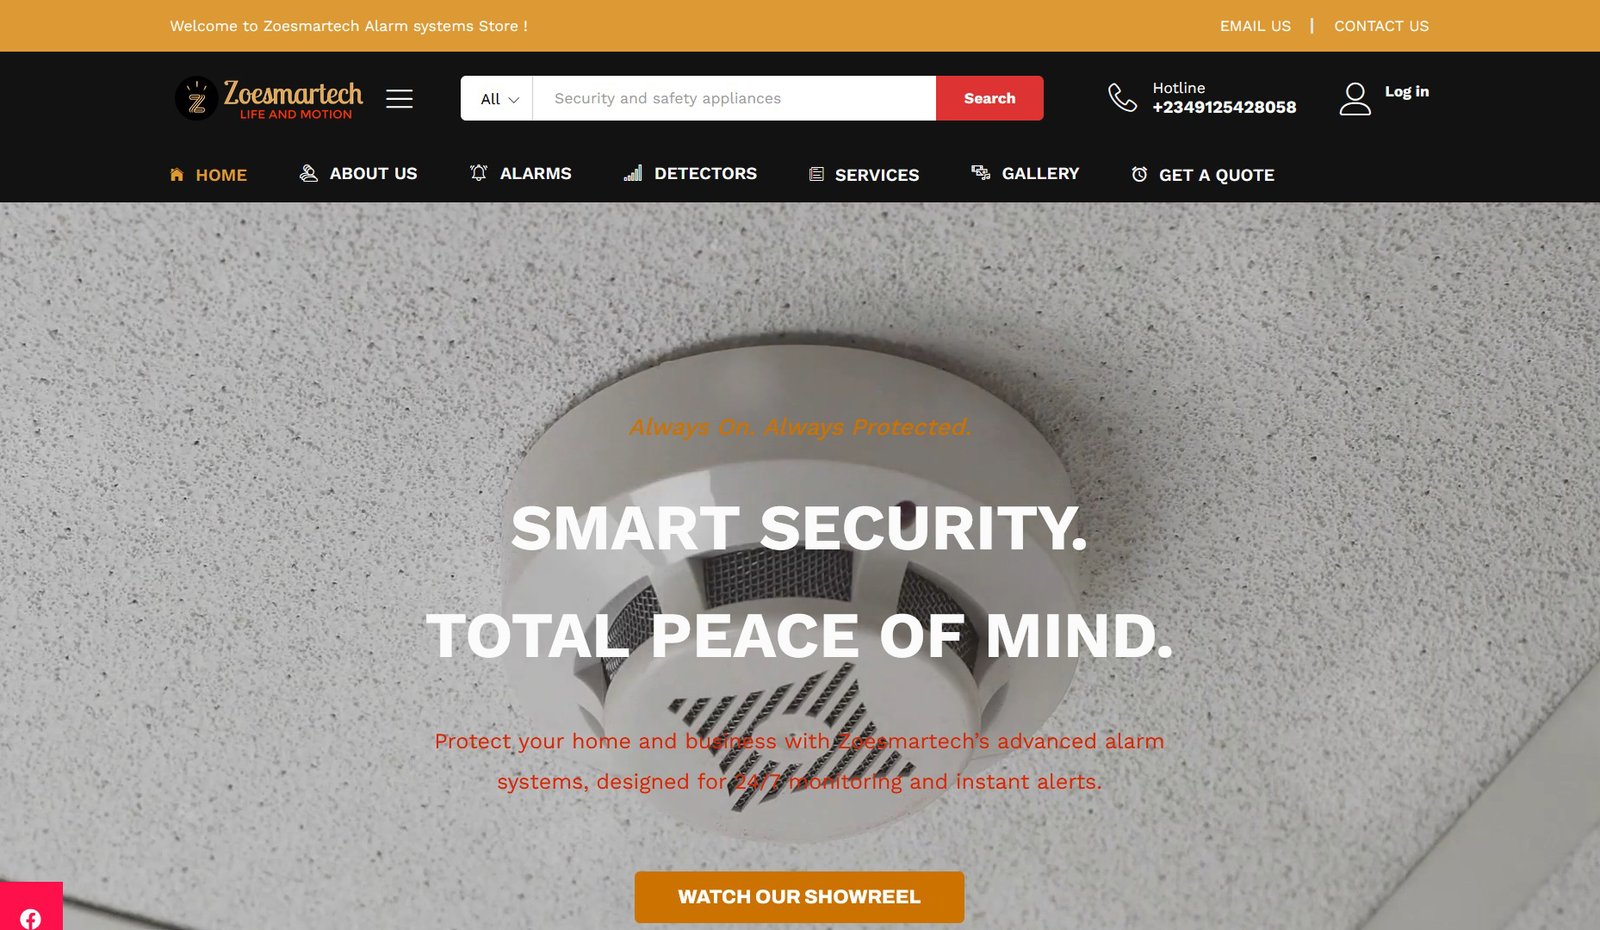The image size is (1600, 930).
Task: Expand the All category dropdown
Action: 497,98
